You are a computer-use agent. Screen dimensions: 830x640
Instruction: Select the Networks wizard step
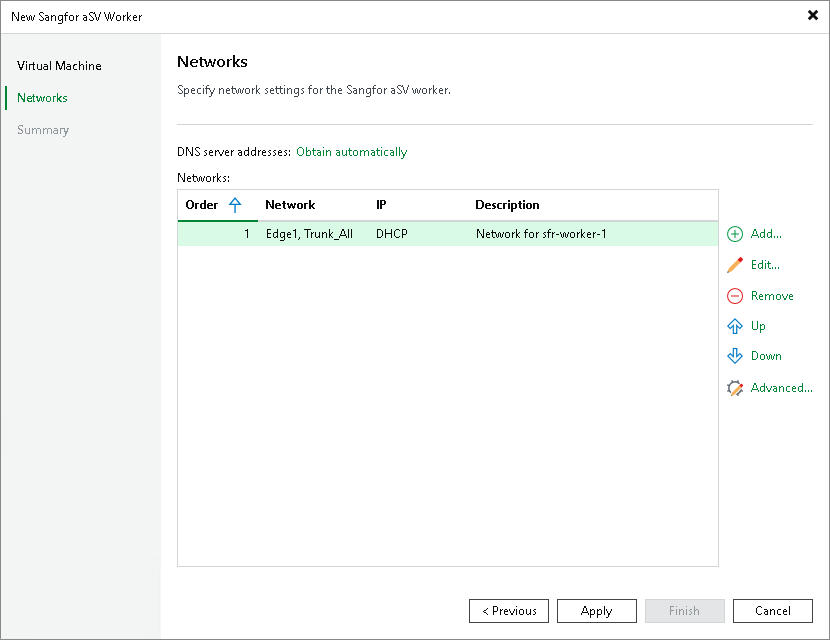(x=42, y=98)
